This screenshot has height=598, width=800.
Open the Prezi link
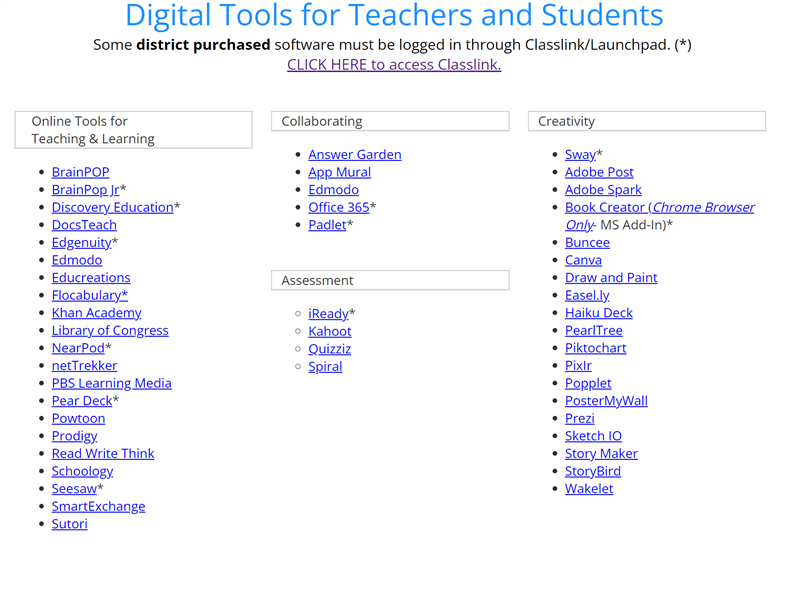(x=580, y=418)
